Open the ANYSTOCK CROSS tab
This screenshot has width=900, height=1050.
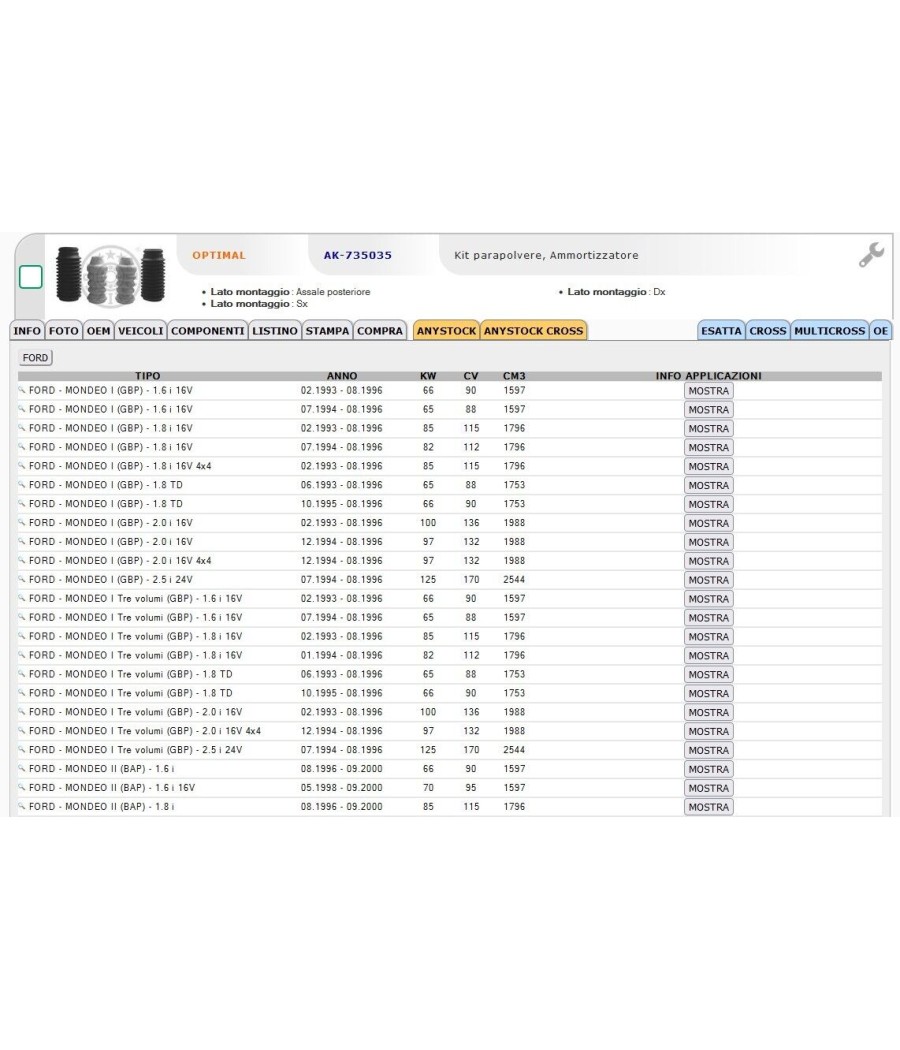coord(534,331)
